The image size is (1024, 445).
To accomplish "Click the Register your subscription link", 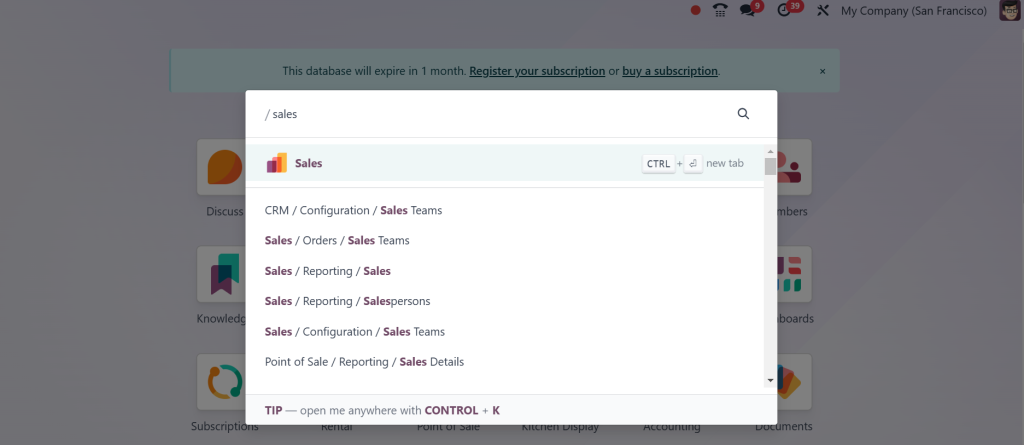I will 537,71.
